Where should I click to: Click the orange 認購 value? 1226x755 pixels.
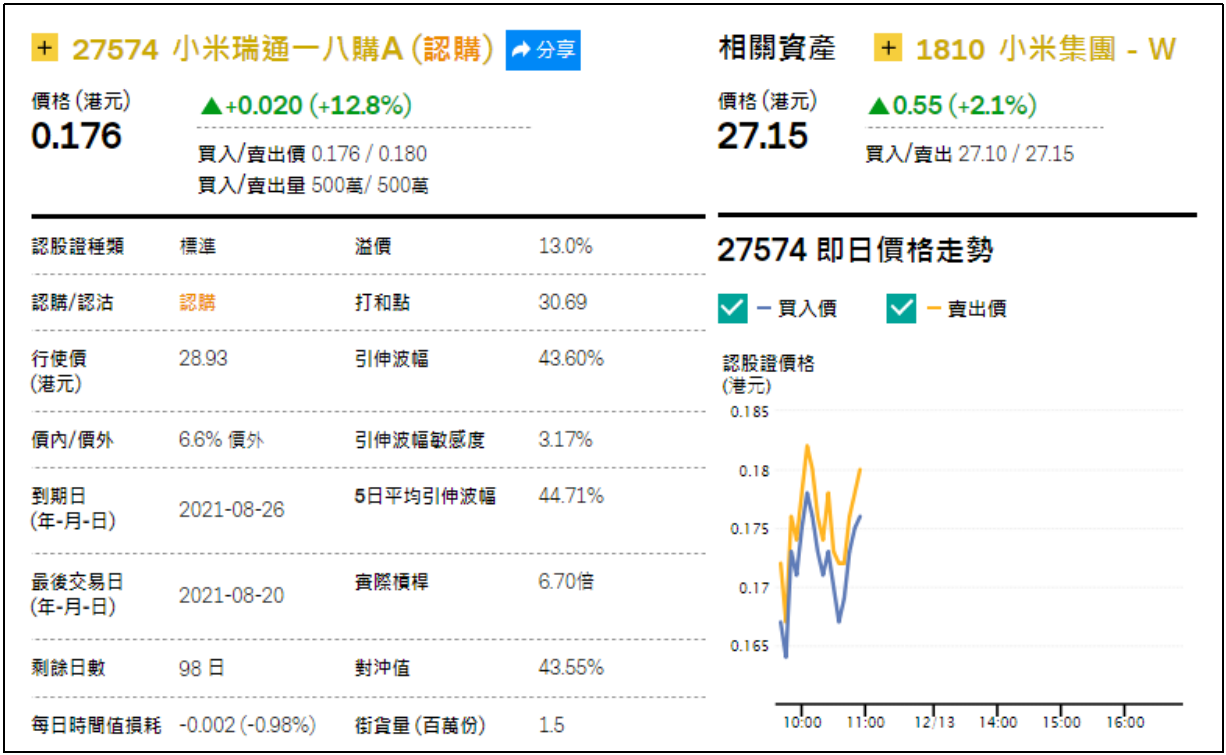[x=198, y=302]
